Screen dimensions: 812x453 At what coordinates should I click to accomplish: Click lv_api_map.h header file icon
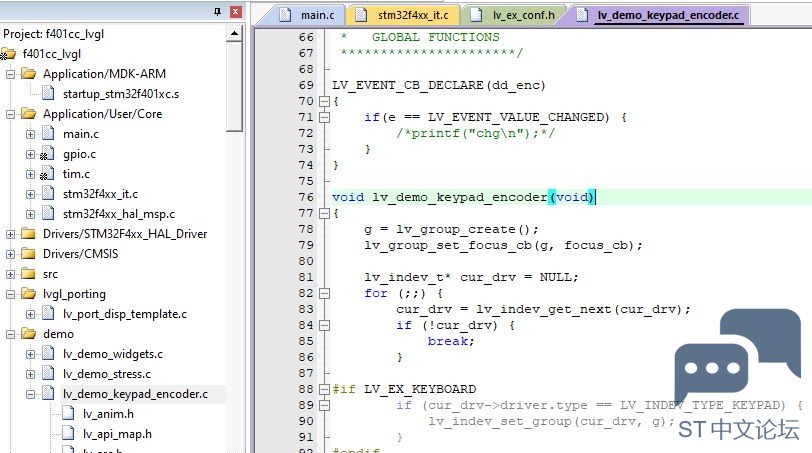68,433
